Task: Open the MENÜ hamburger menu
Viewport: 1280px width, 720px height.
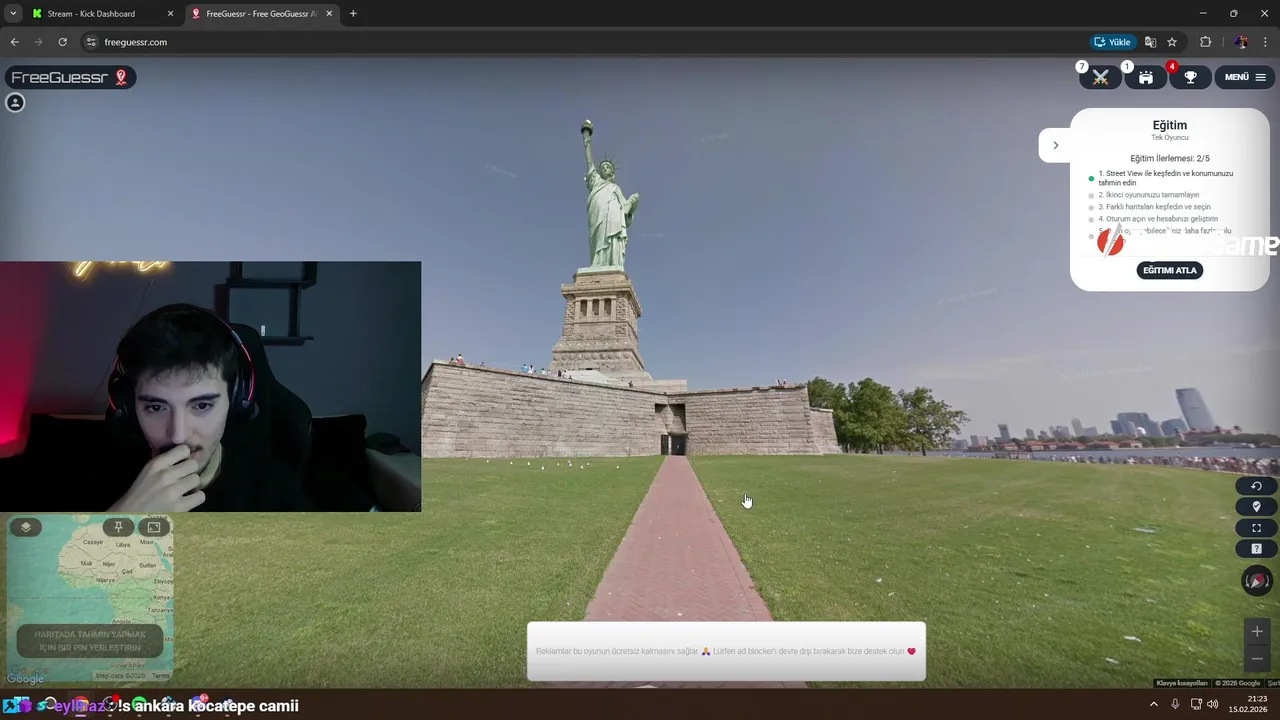Action: click(x=1245, y=77)
